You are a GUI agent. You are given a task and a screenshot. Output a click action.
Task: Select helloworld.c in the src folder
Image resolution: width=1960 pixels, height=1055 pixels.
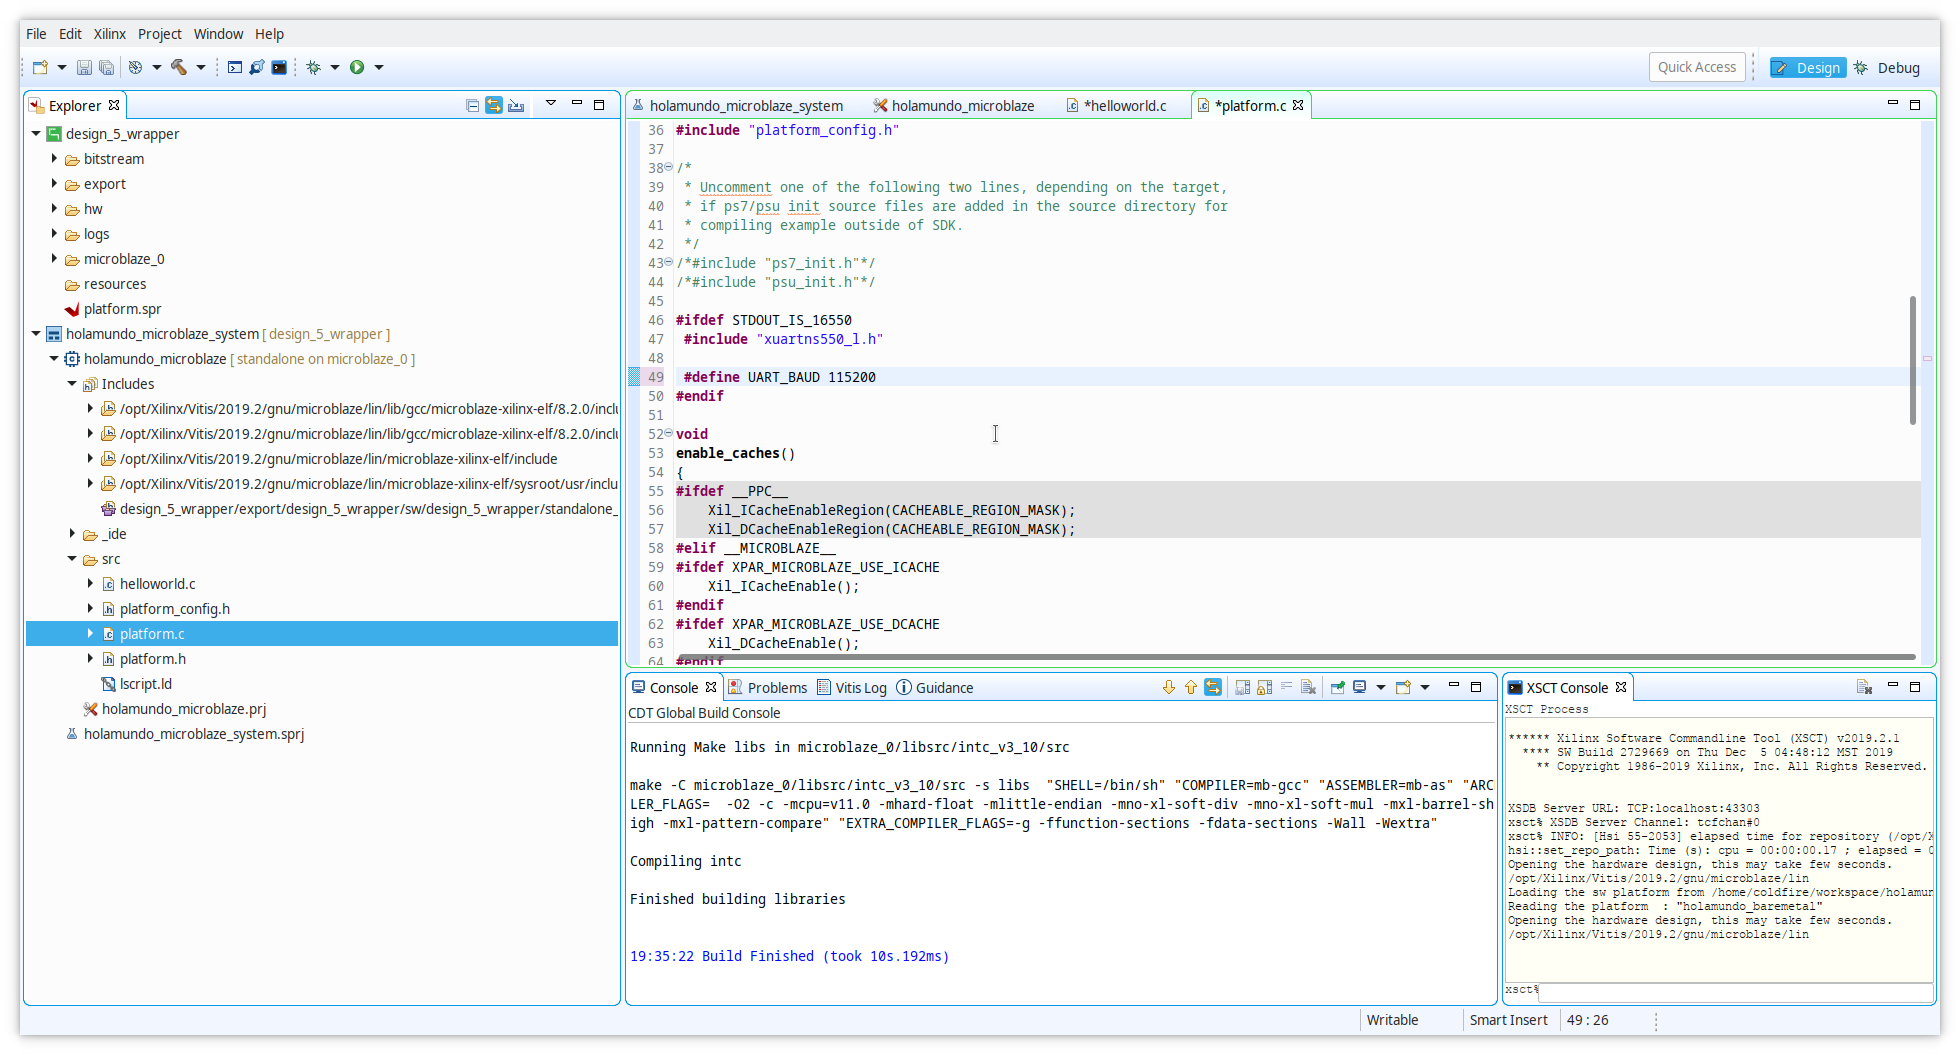(x=158, y=584)
